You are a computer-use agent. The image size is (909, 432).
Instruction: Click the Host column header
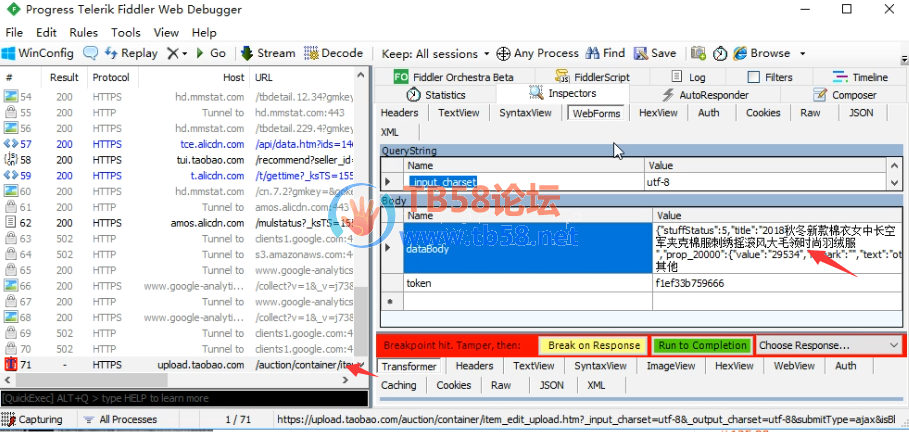194,77
